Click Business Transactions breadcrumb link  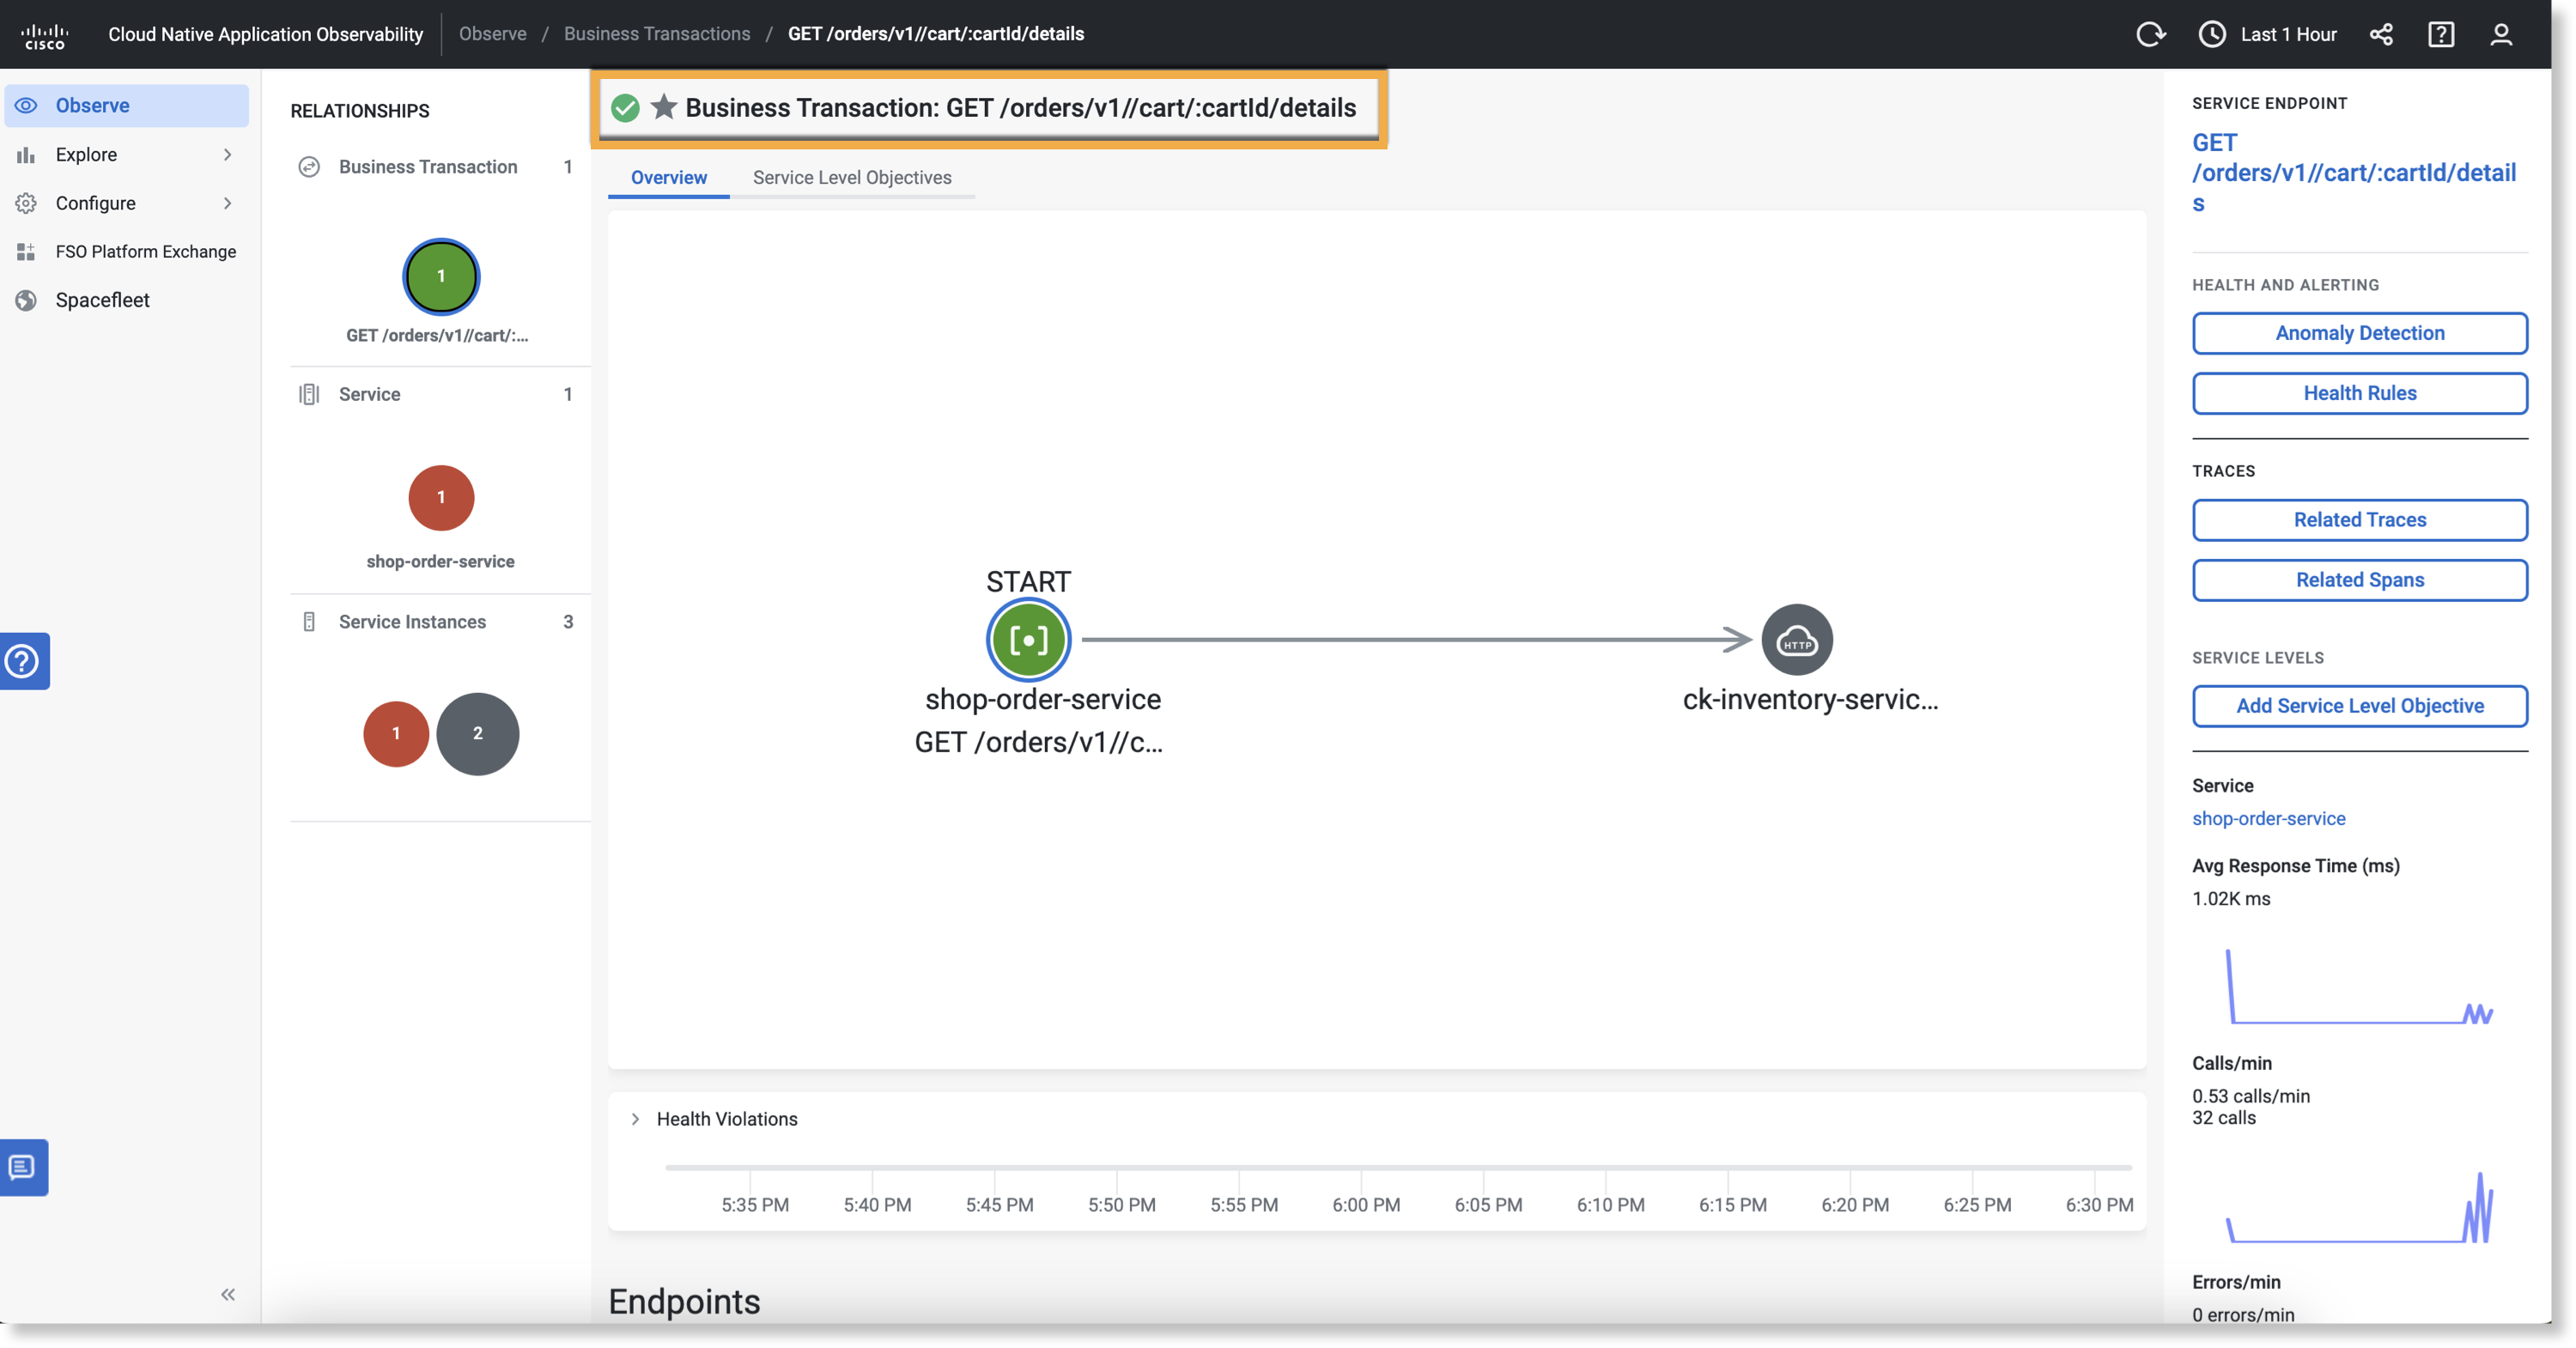[656, 34]
